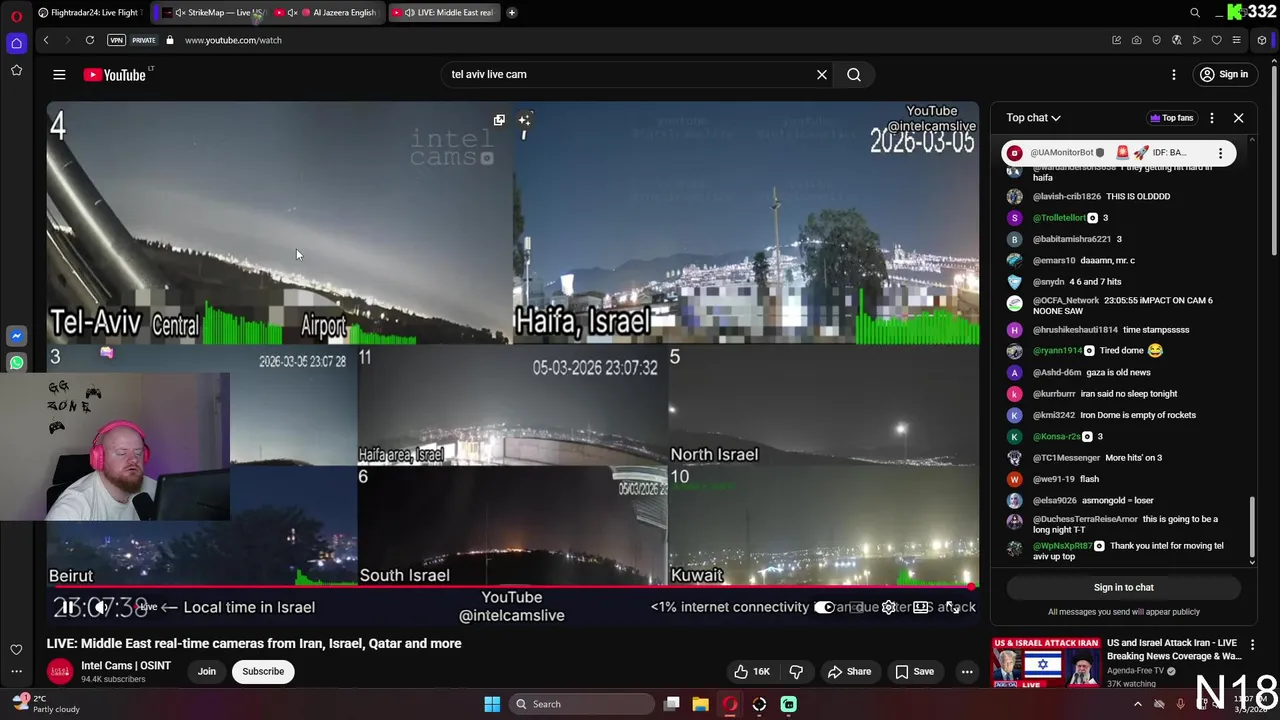Open WhatsApp in the Opera sidebar
Screen dimensions: 1280x720
(x=16, y=363)
